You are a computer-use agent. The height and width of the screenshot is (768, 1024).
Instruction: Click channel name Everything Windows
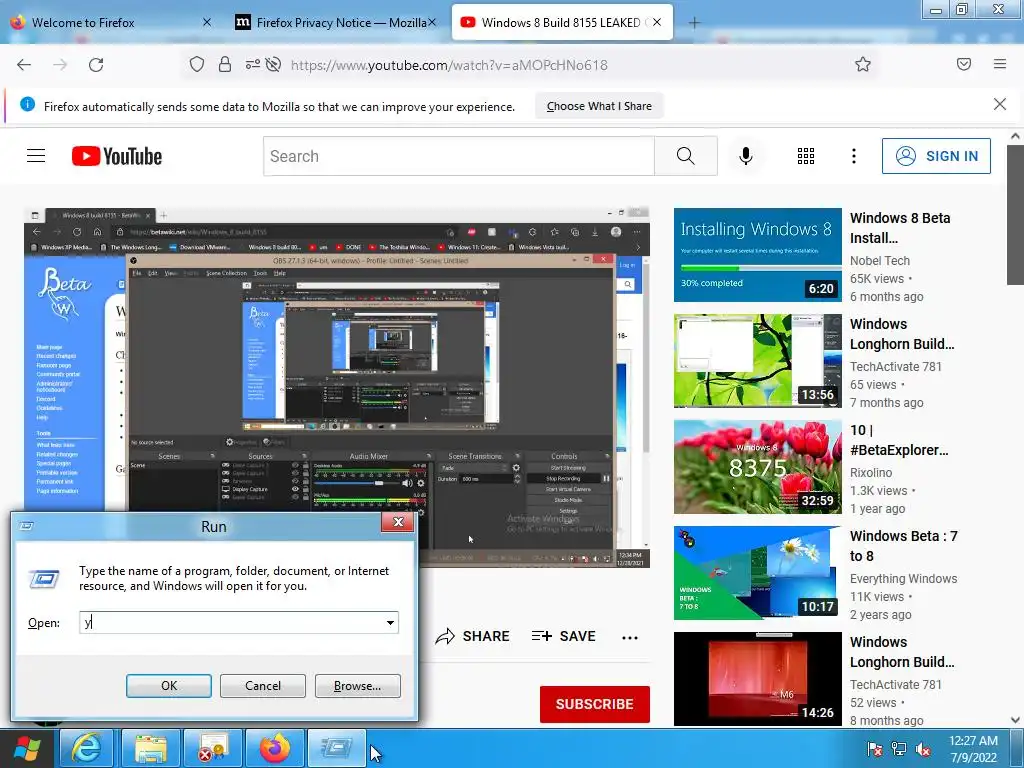[903, 579]
